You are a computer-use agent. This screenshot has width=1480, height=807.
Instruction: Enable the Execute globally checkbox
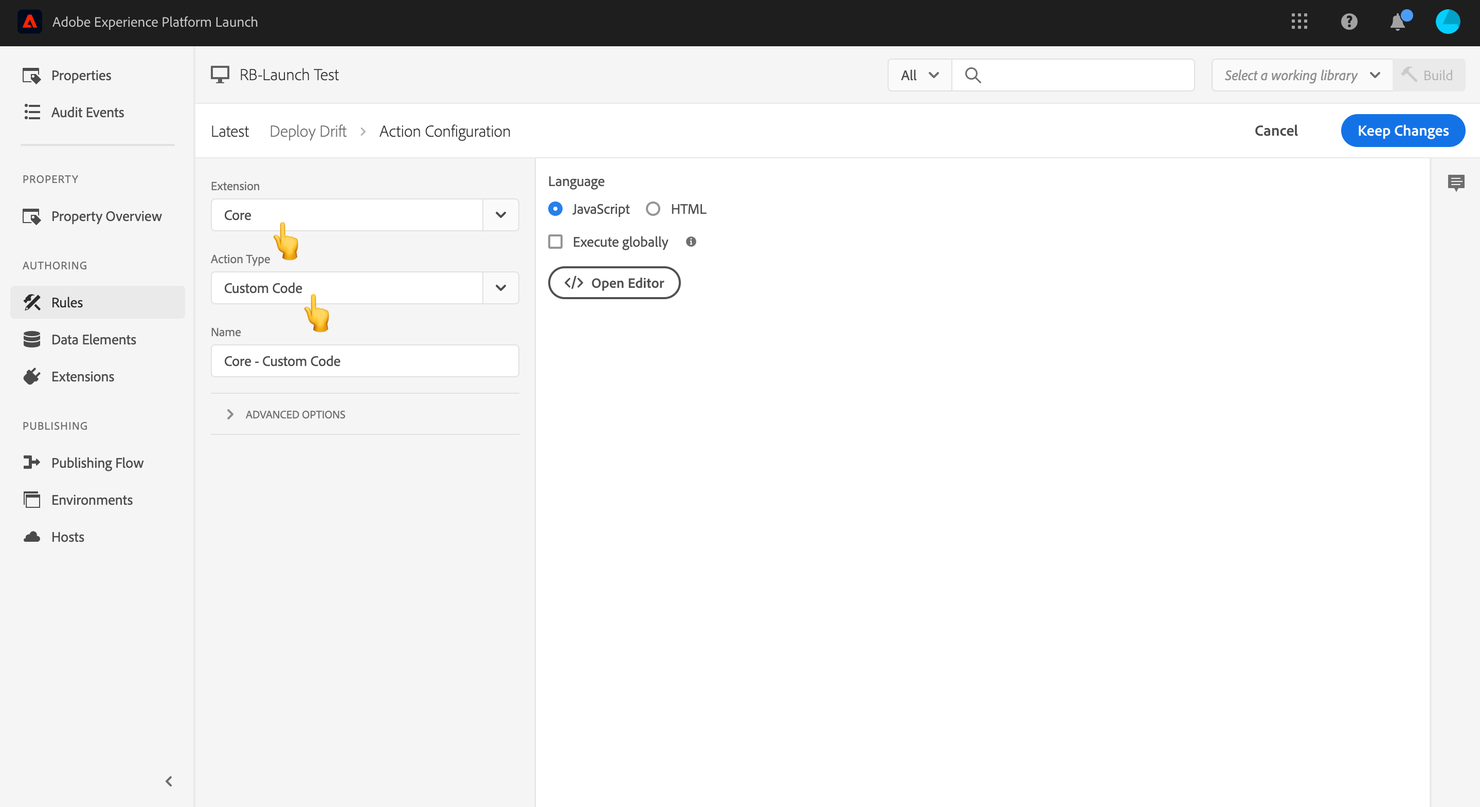click(x=556, y=242)
